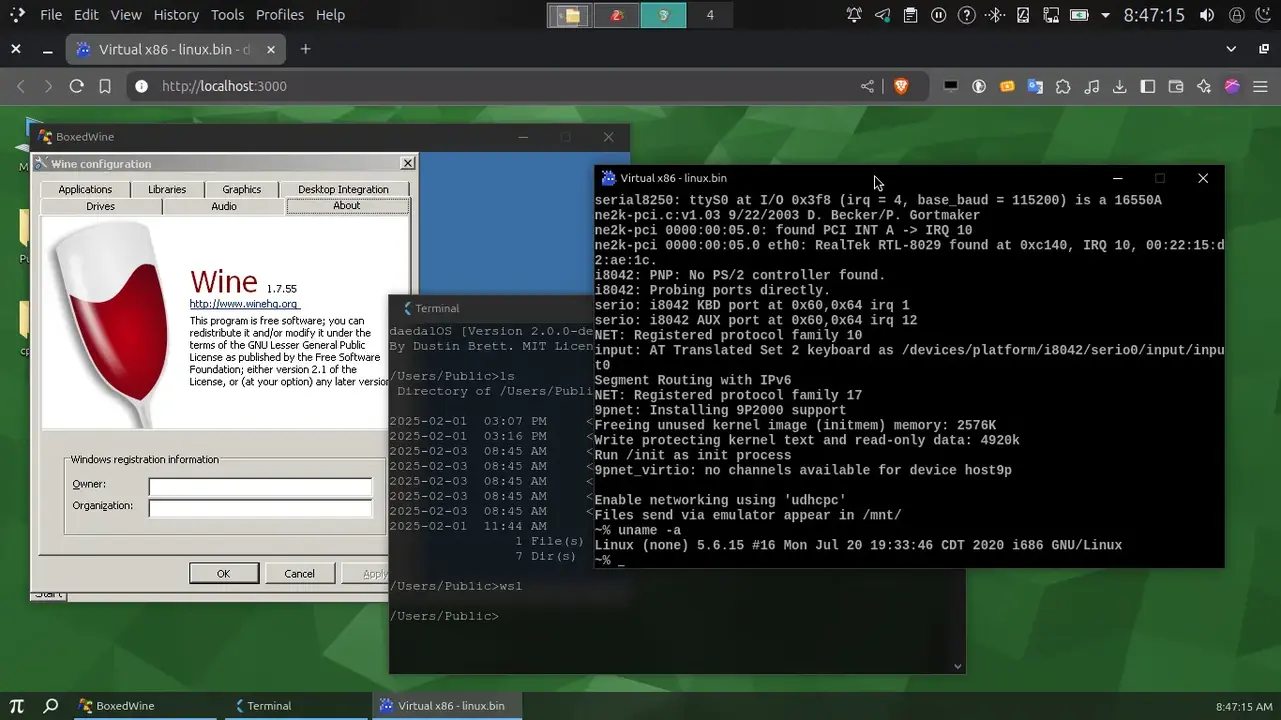Click the taskbar search magnifier icon
The image size is (1281, 720).
click(51, 706)
